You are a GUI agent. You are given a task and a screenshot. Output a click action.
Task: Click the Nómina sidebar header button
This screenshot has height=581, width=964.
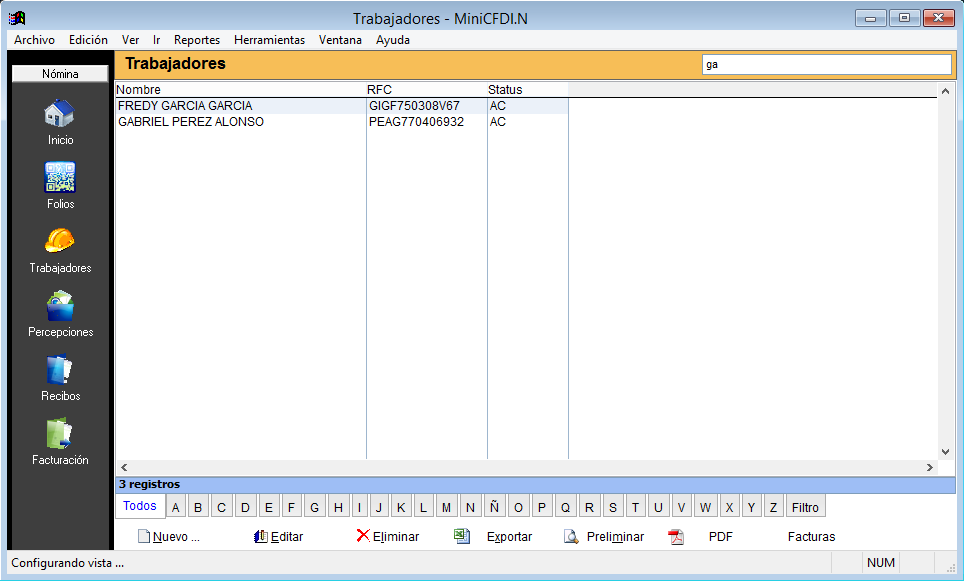(x=60, y=74)
